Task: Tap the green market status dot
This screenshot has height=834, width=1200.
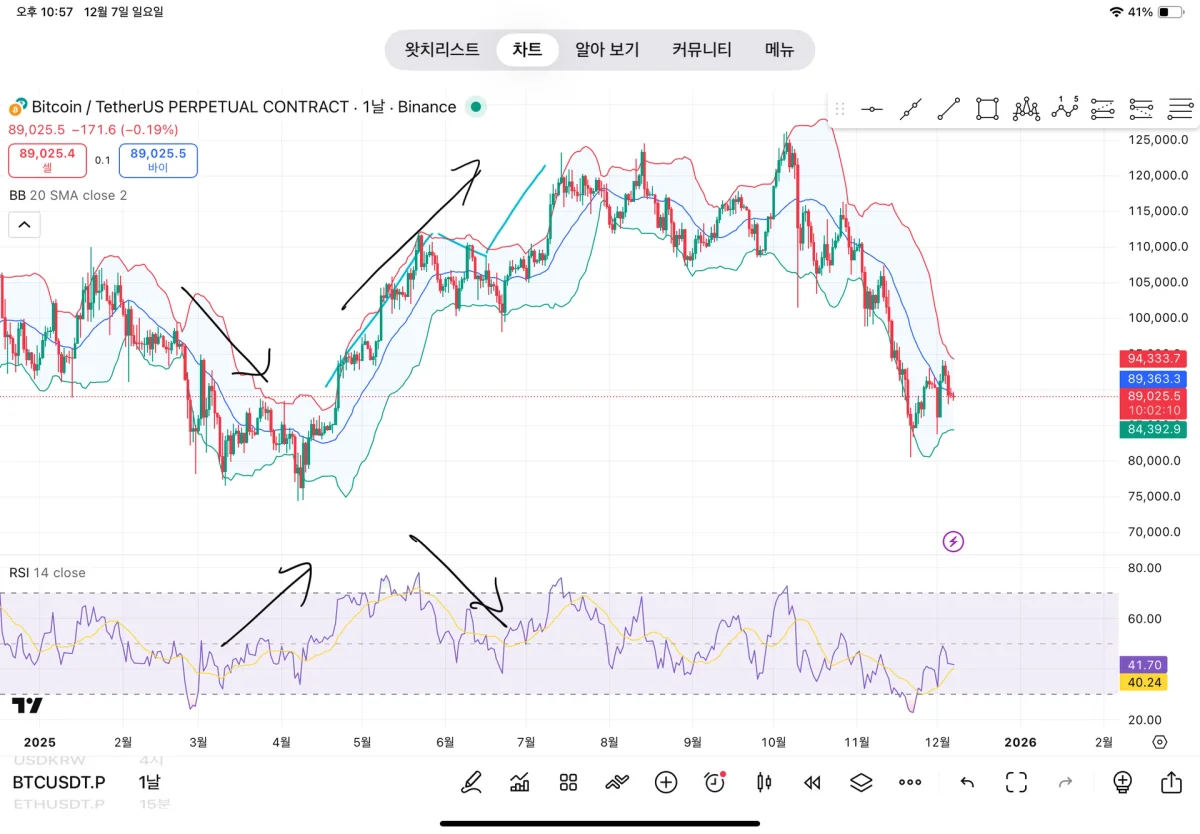Action: pyautogui.click(x=476, y=107)
